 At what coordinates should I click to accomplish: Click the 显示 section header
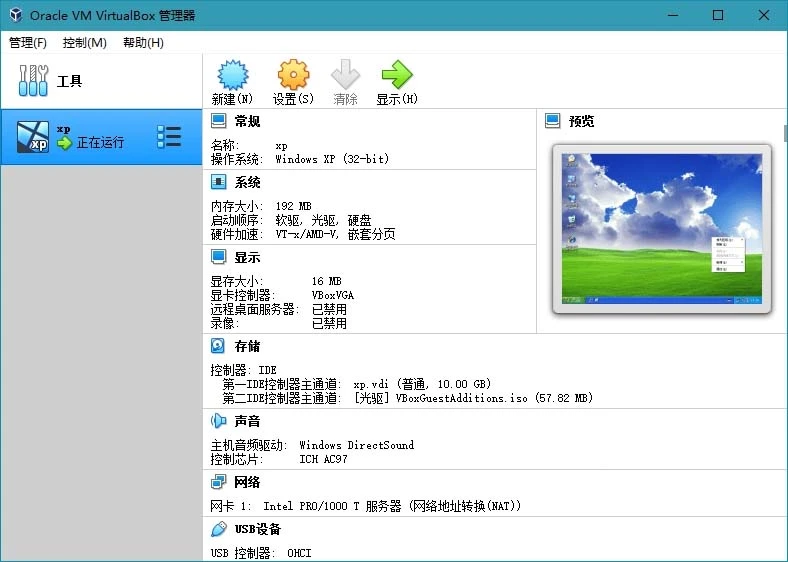(247, 257)
